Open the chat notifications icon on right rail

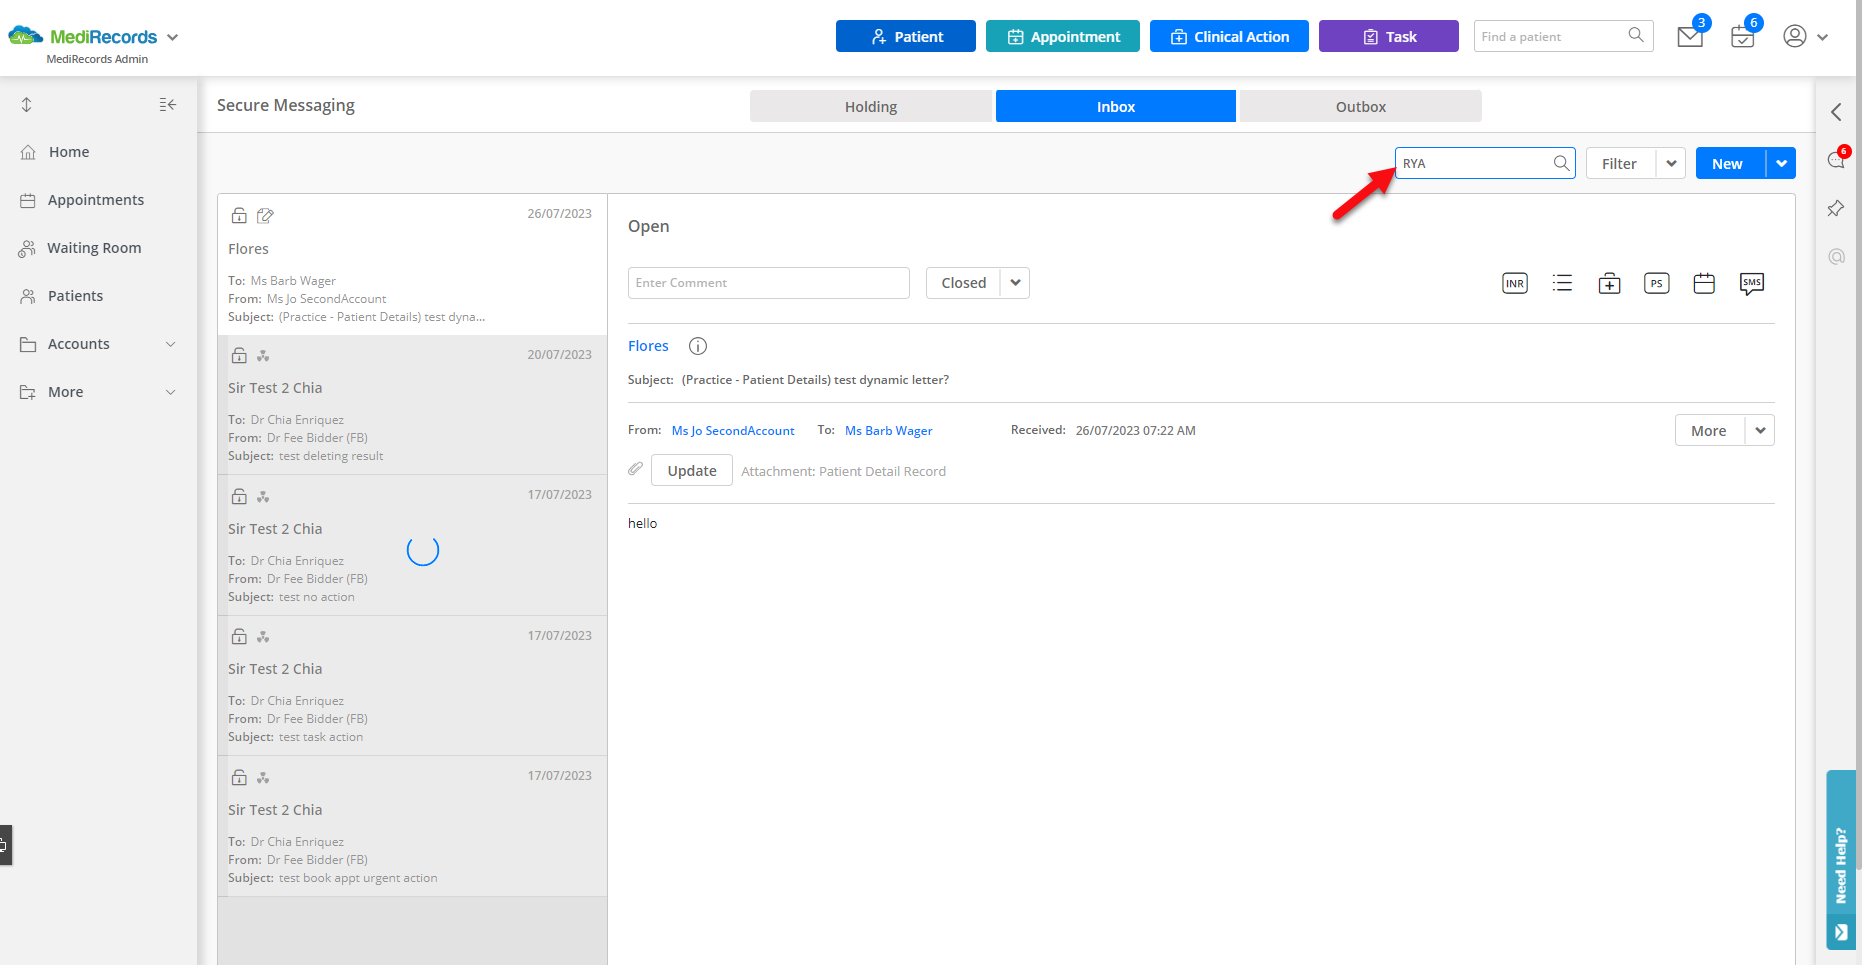coord(1837,159)
